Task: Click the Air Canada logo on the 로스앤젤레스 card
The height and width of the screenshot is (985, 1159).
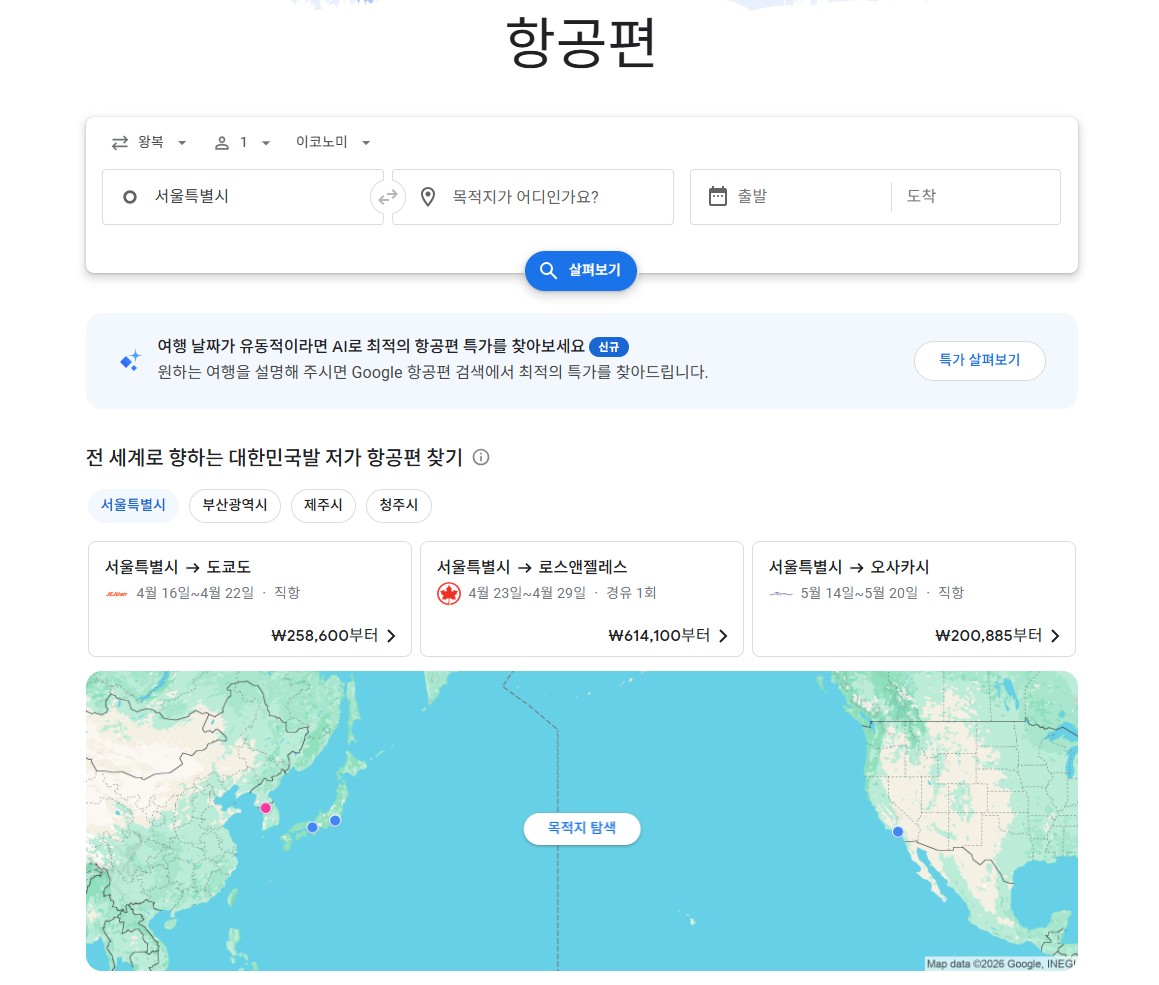Action: (x=449, y=592)
